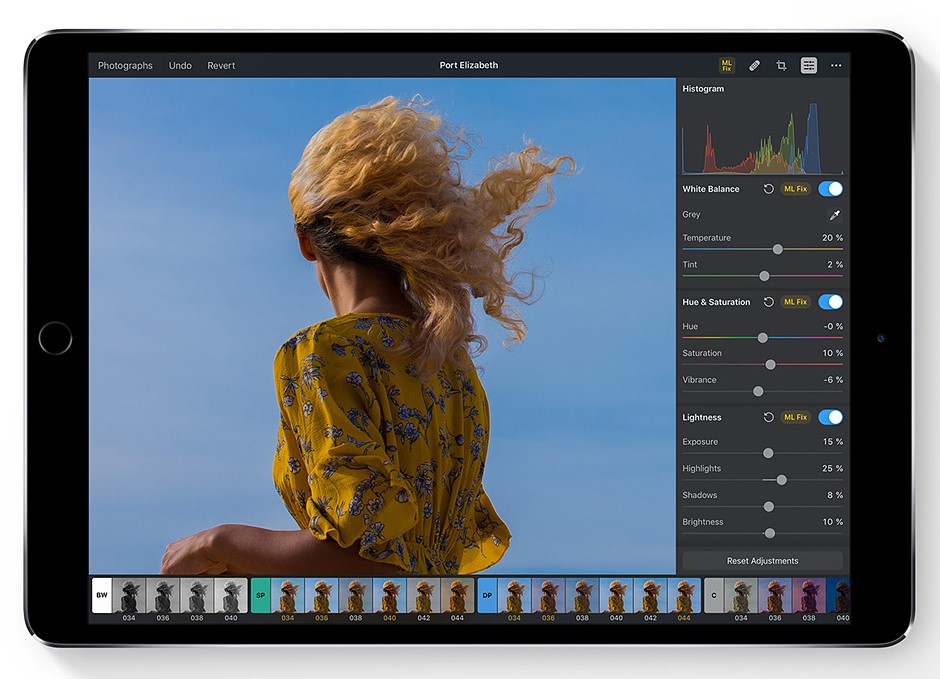Image resolution: width=940 pixels, height=679 pixels.
Task: Open the ellipsis more options menu
Action: tap(836, 65)
